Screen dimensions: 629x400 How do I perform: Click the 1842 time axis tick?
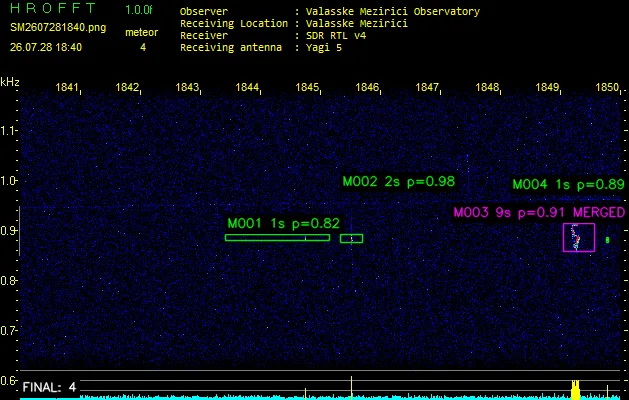pyautogui.click(x=127, y=87)
